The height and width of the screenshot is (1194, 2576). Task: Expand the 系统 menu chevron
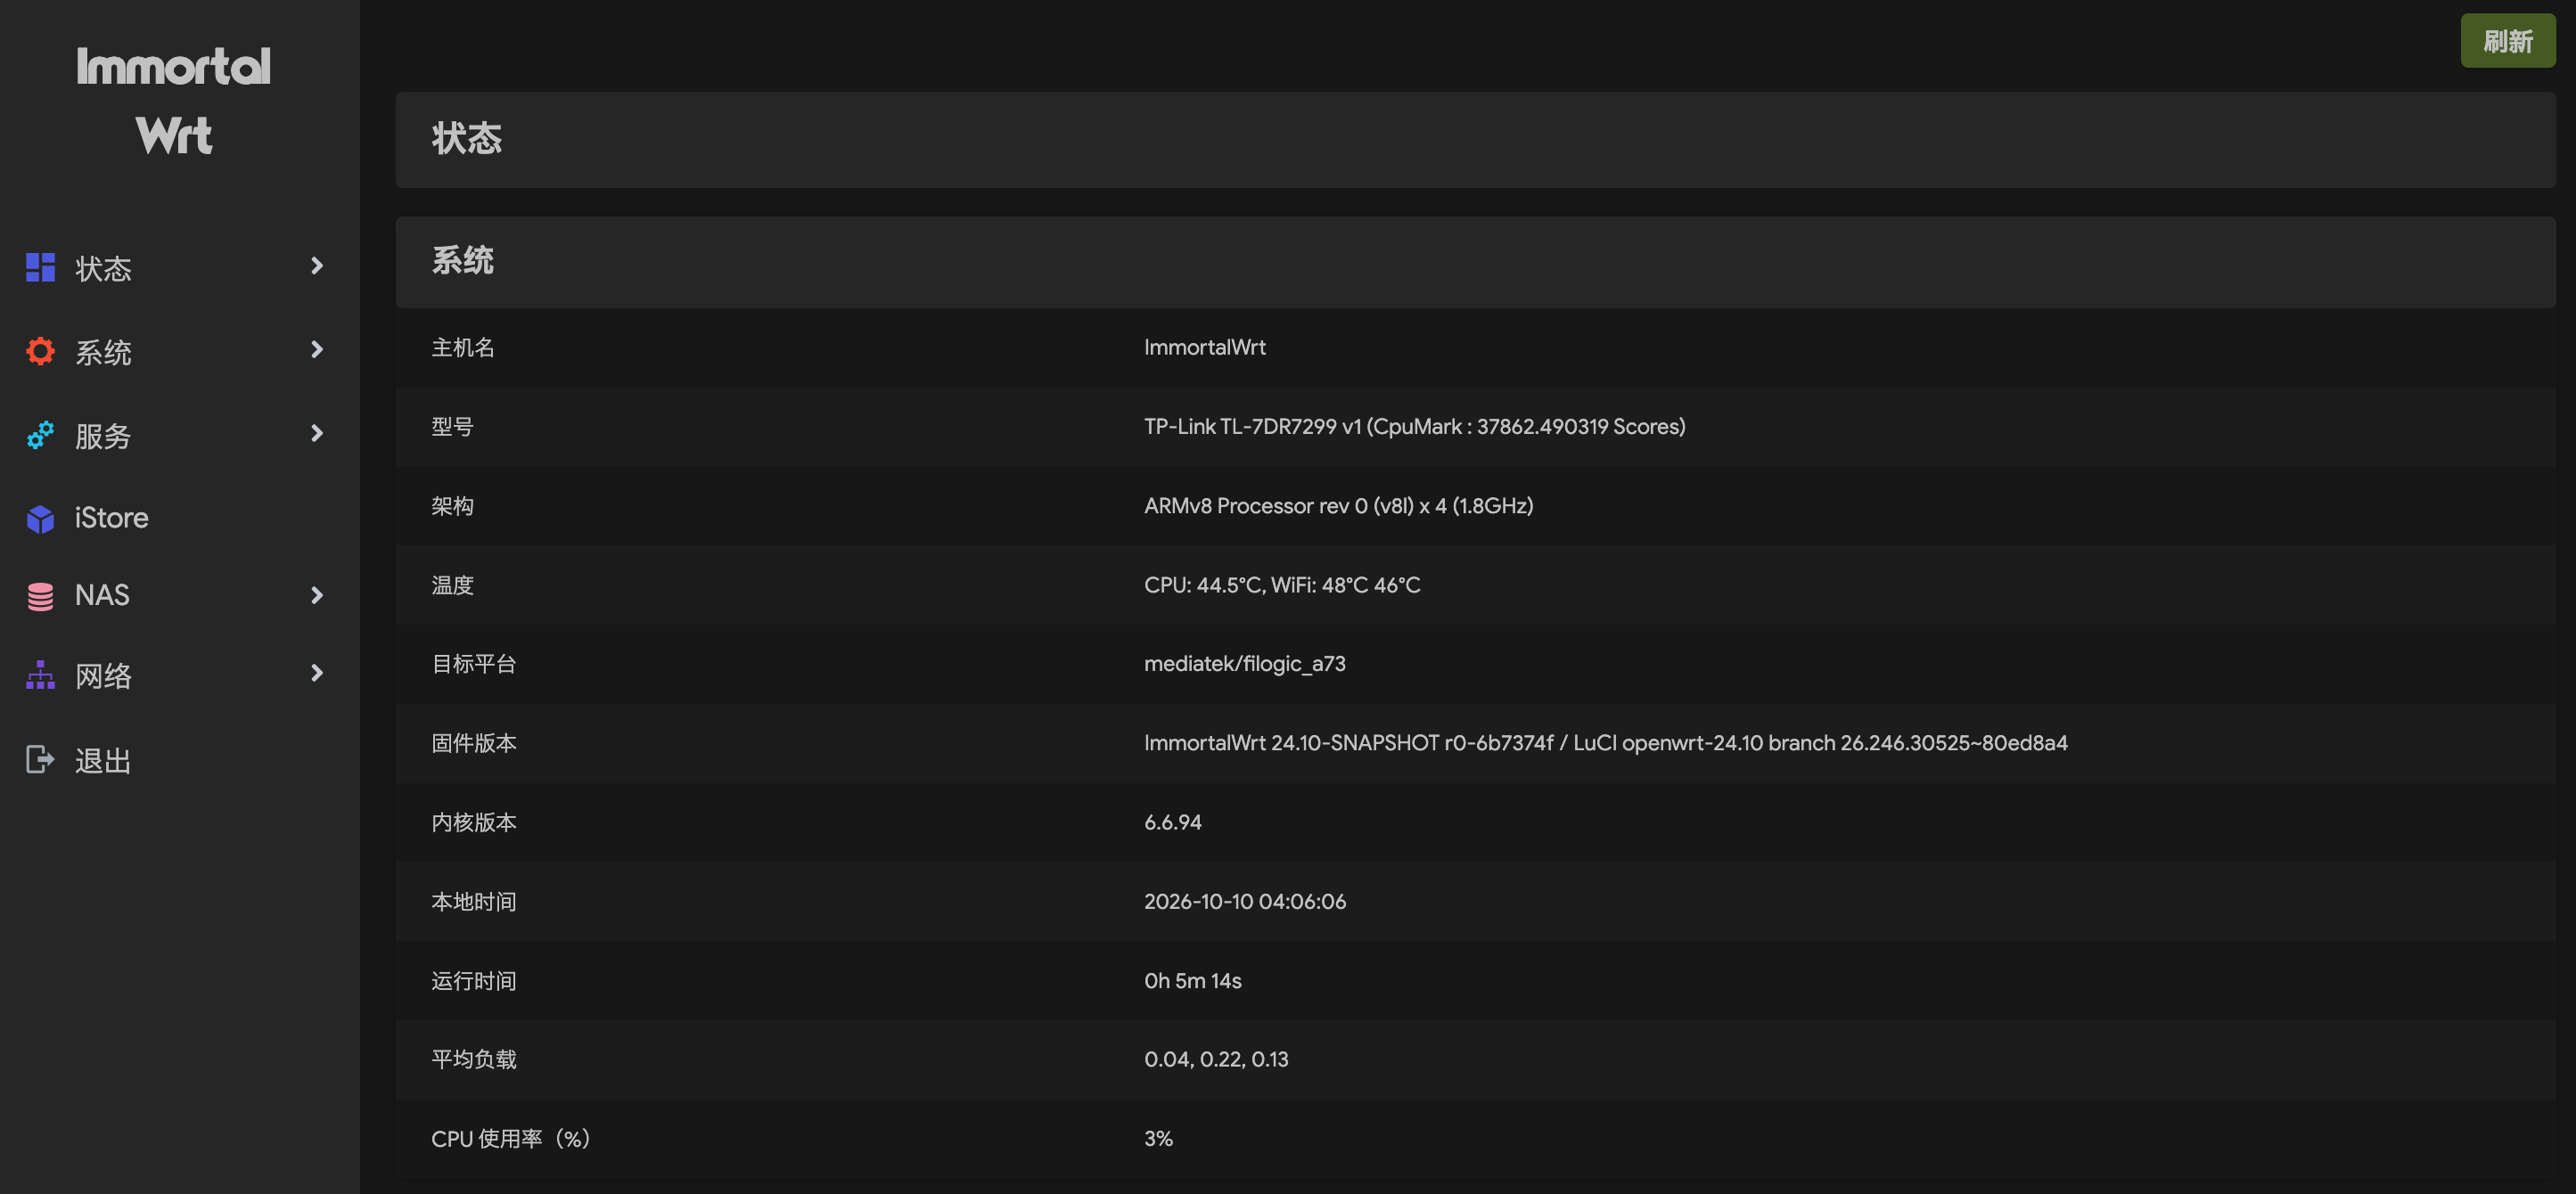[x=317, y=350]
